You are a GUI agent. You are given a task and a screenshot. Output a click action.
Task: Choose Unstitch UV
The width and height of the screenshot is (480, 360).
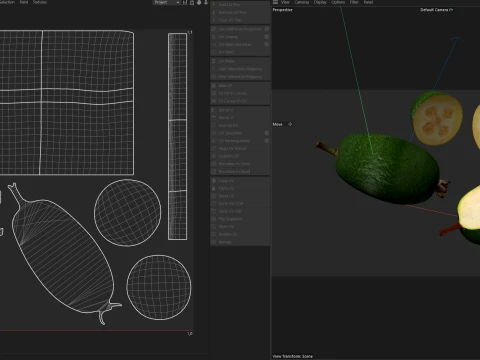240,156
